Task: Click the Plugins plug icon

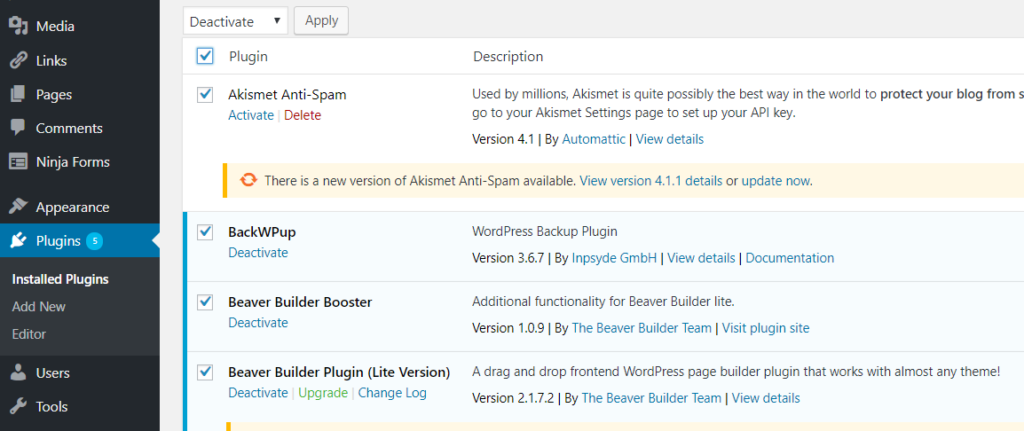Action: tap(19, 241)
